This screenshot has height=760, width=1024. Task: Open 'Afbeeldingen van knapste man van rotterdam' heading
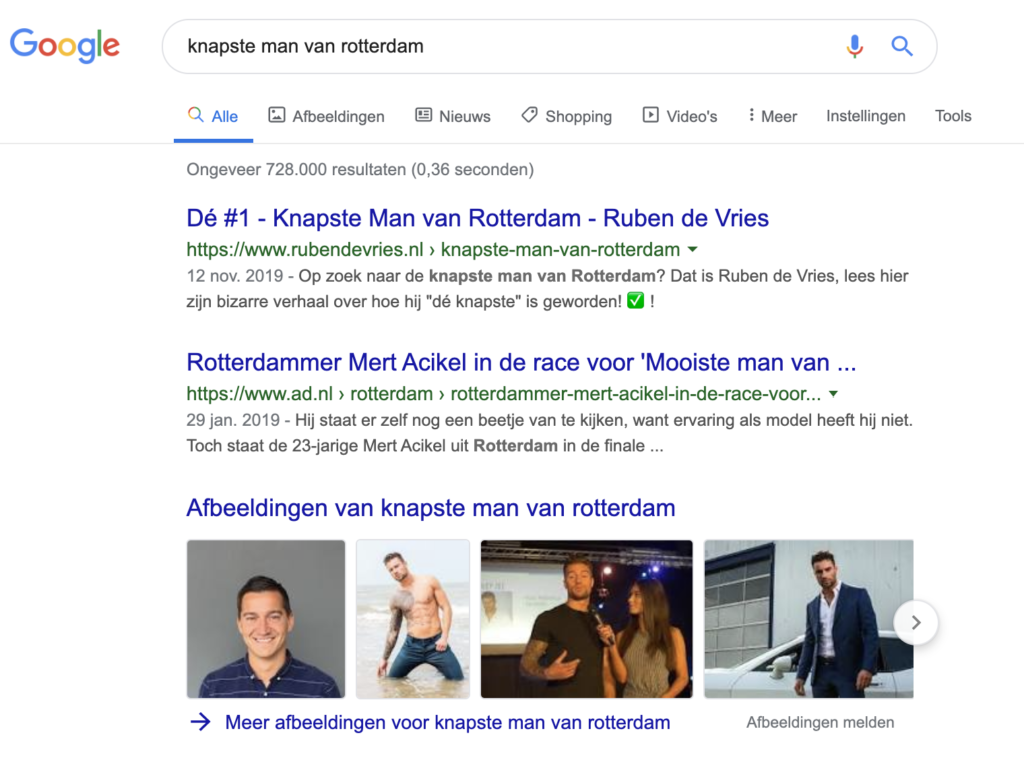pyautogui.click(x=431, y=508)
